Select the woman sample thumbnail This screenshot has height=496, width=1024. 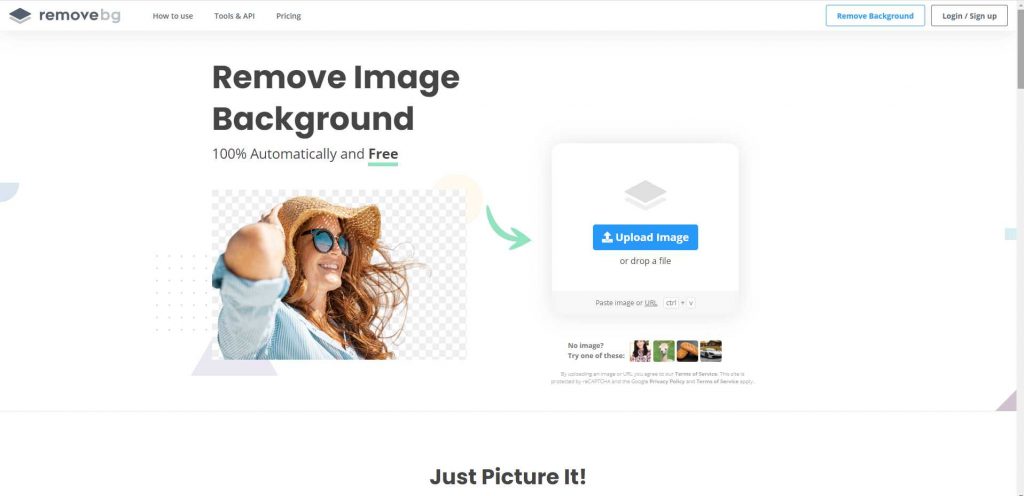(640, 351)
